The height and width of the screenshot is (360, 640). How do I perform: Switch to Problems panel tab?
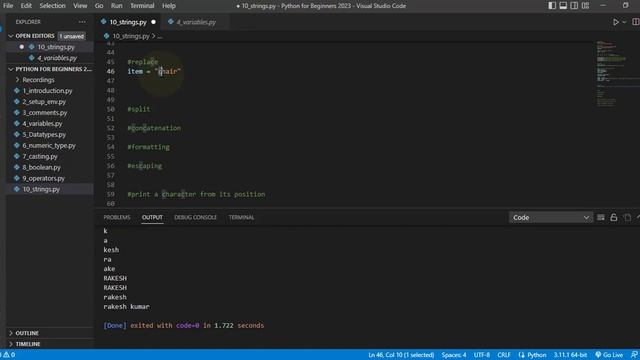(x=117, y=217)
